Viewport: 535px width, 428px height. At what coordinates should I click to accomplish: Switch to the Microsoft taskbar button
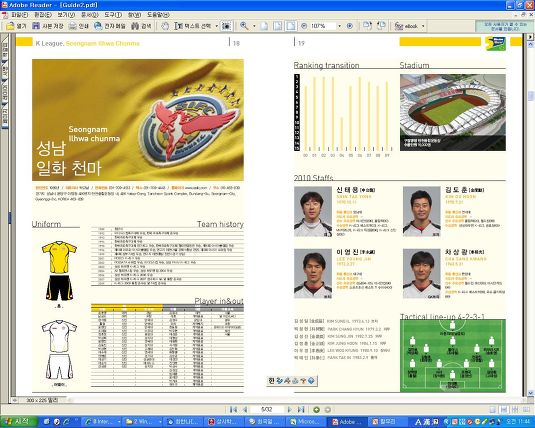pyautogui.click(x=306, y=422)
